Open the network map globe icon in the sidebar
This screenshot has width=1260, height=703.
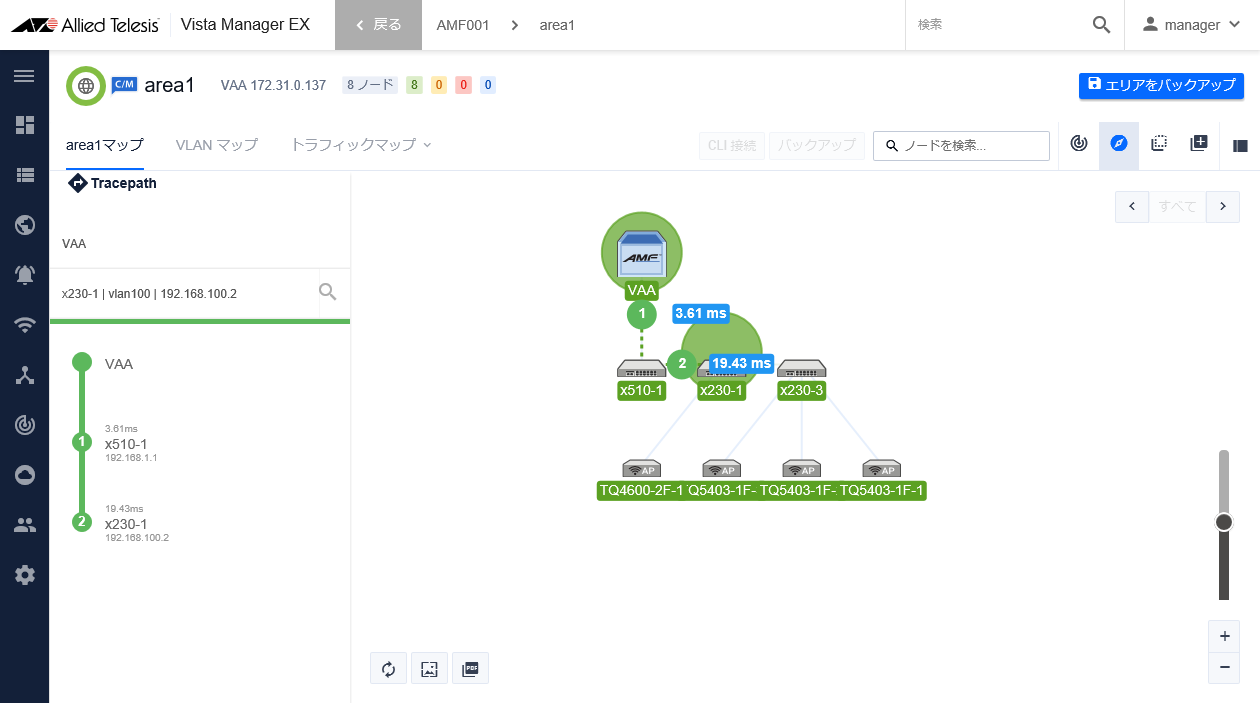(24, 224)
